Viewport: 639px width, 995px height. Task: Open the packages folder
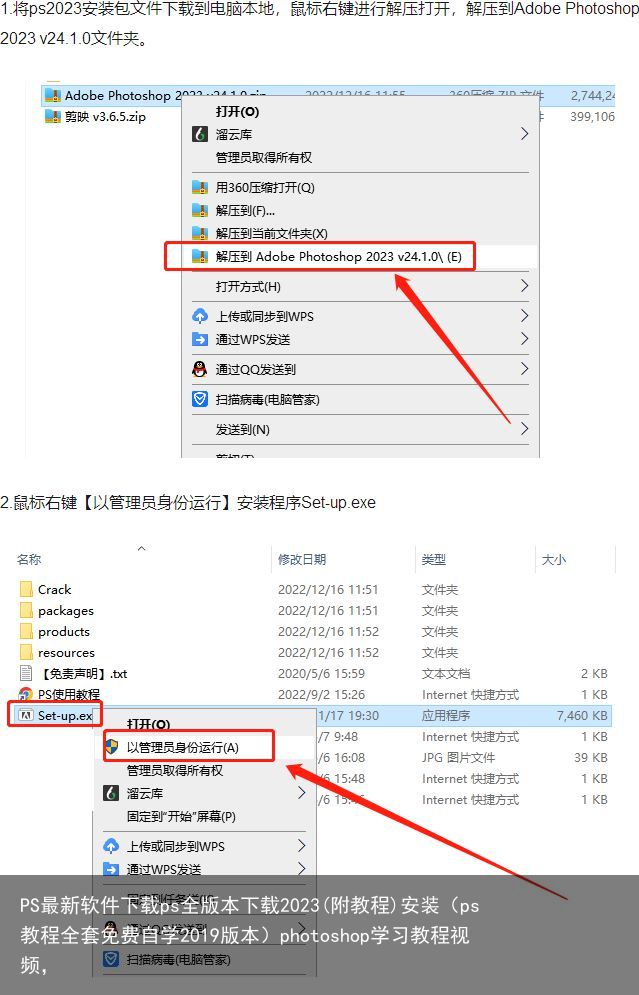point(65,610)
